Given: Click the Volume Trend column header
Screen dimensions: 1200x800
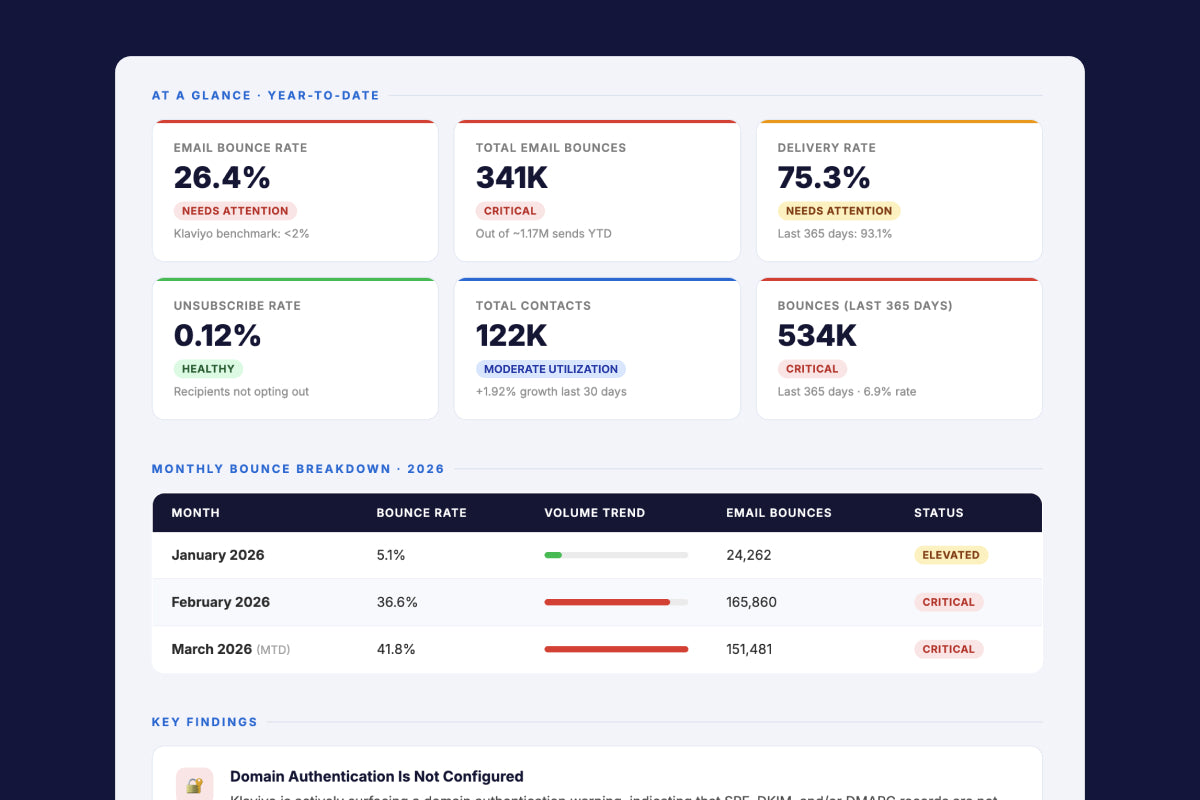Looking at the screenshot, I should [x=595, y=513].
